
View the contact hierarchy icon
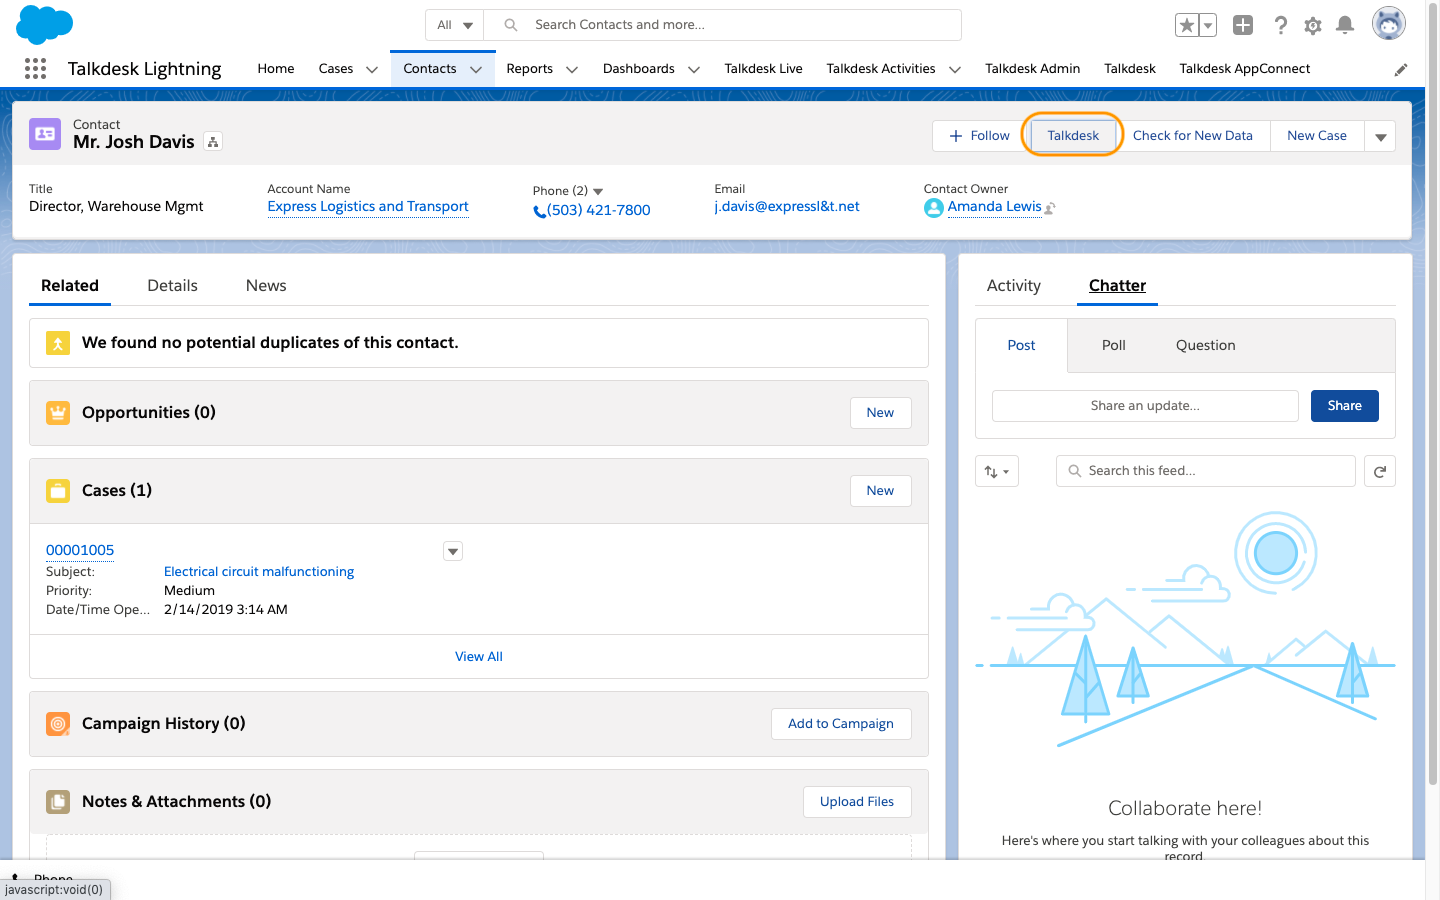click(x=213, y=142)
